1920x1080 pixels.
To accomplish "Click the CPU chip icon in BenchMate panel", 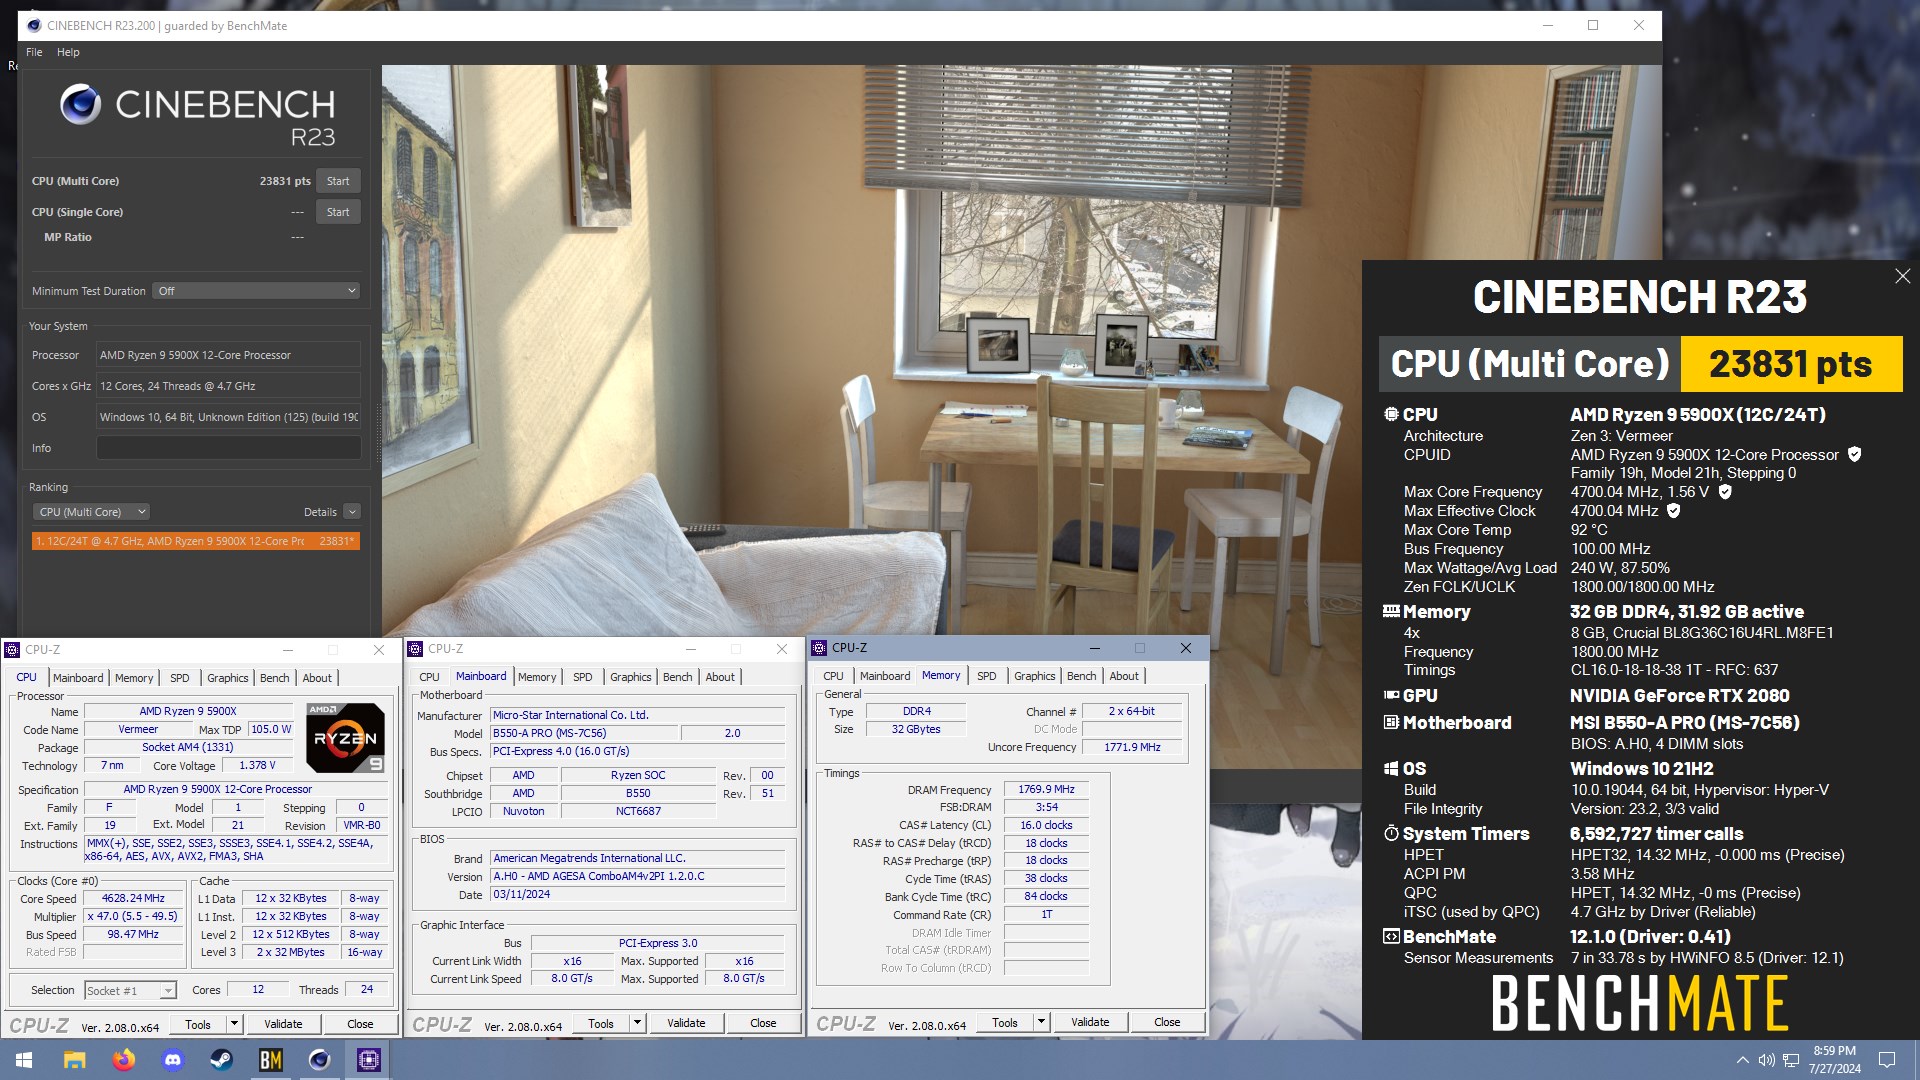I will click(x=1391, y=414).
